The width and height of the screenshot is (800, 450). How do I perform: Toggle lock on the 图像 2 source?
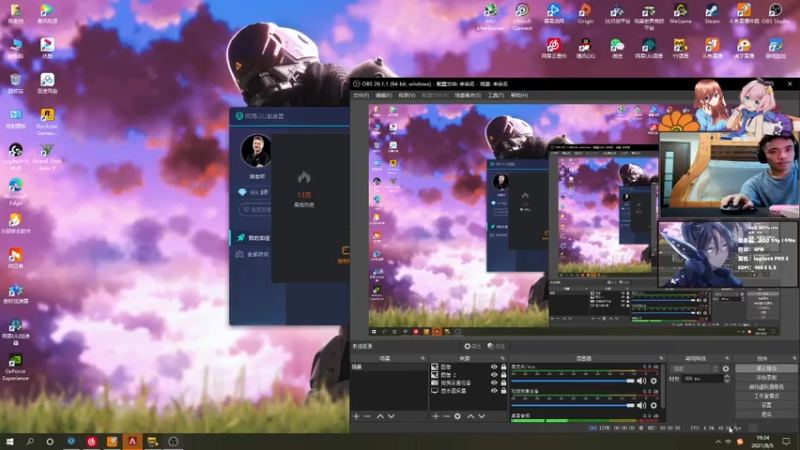coord(504,374)
